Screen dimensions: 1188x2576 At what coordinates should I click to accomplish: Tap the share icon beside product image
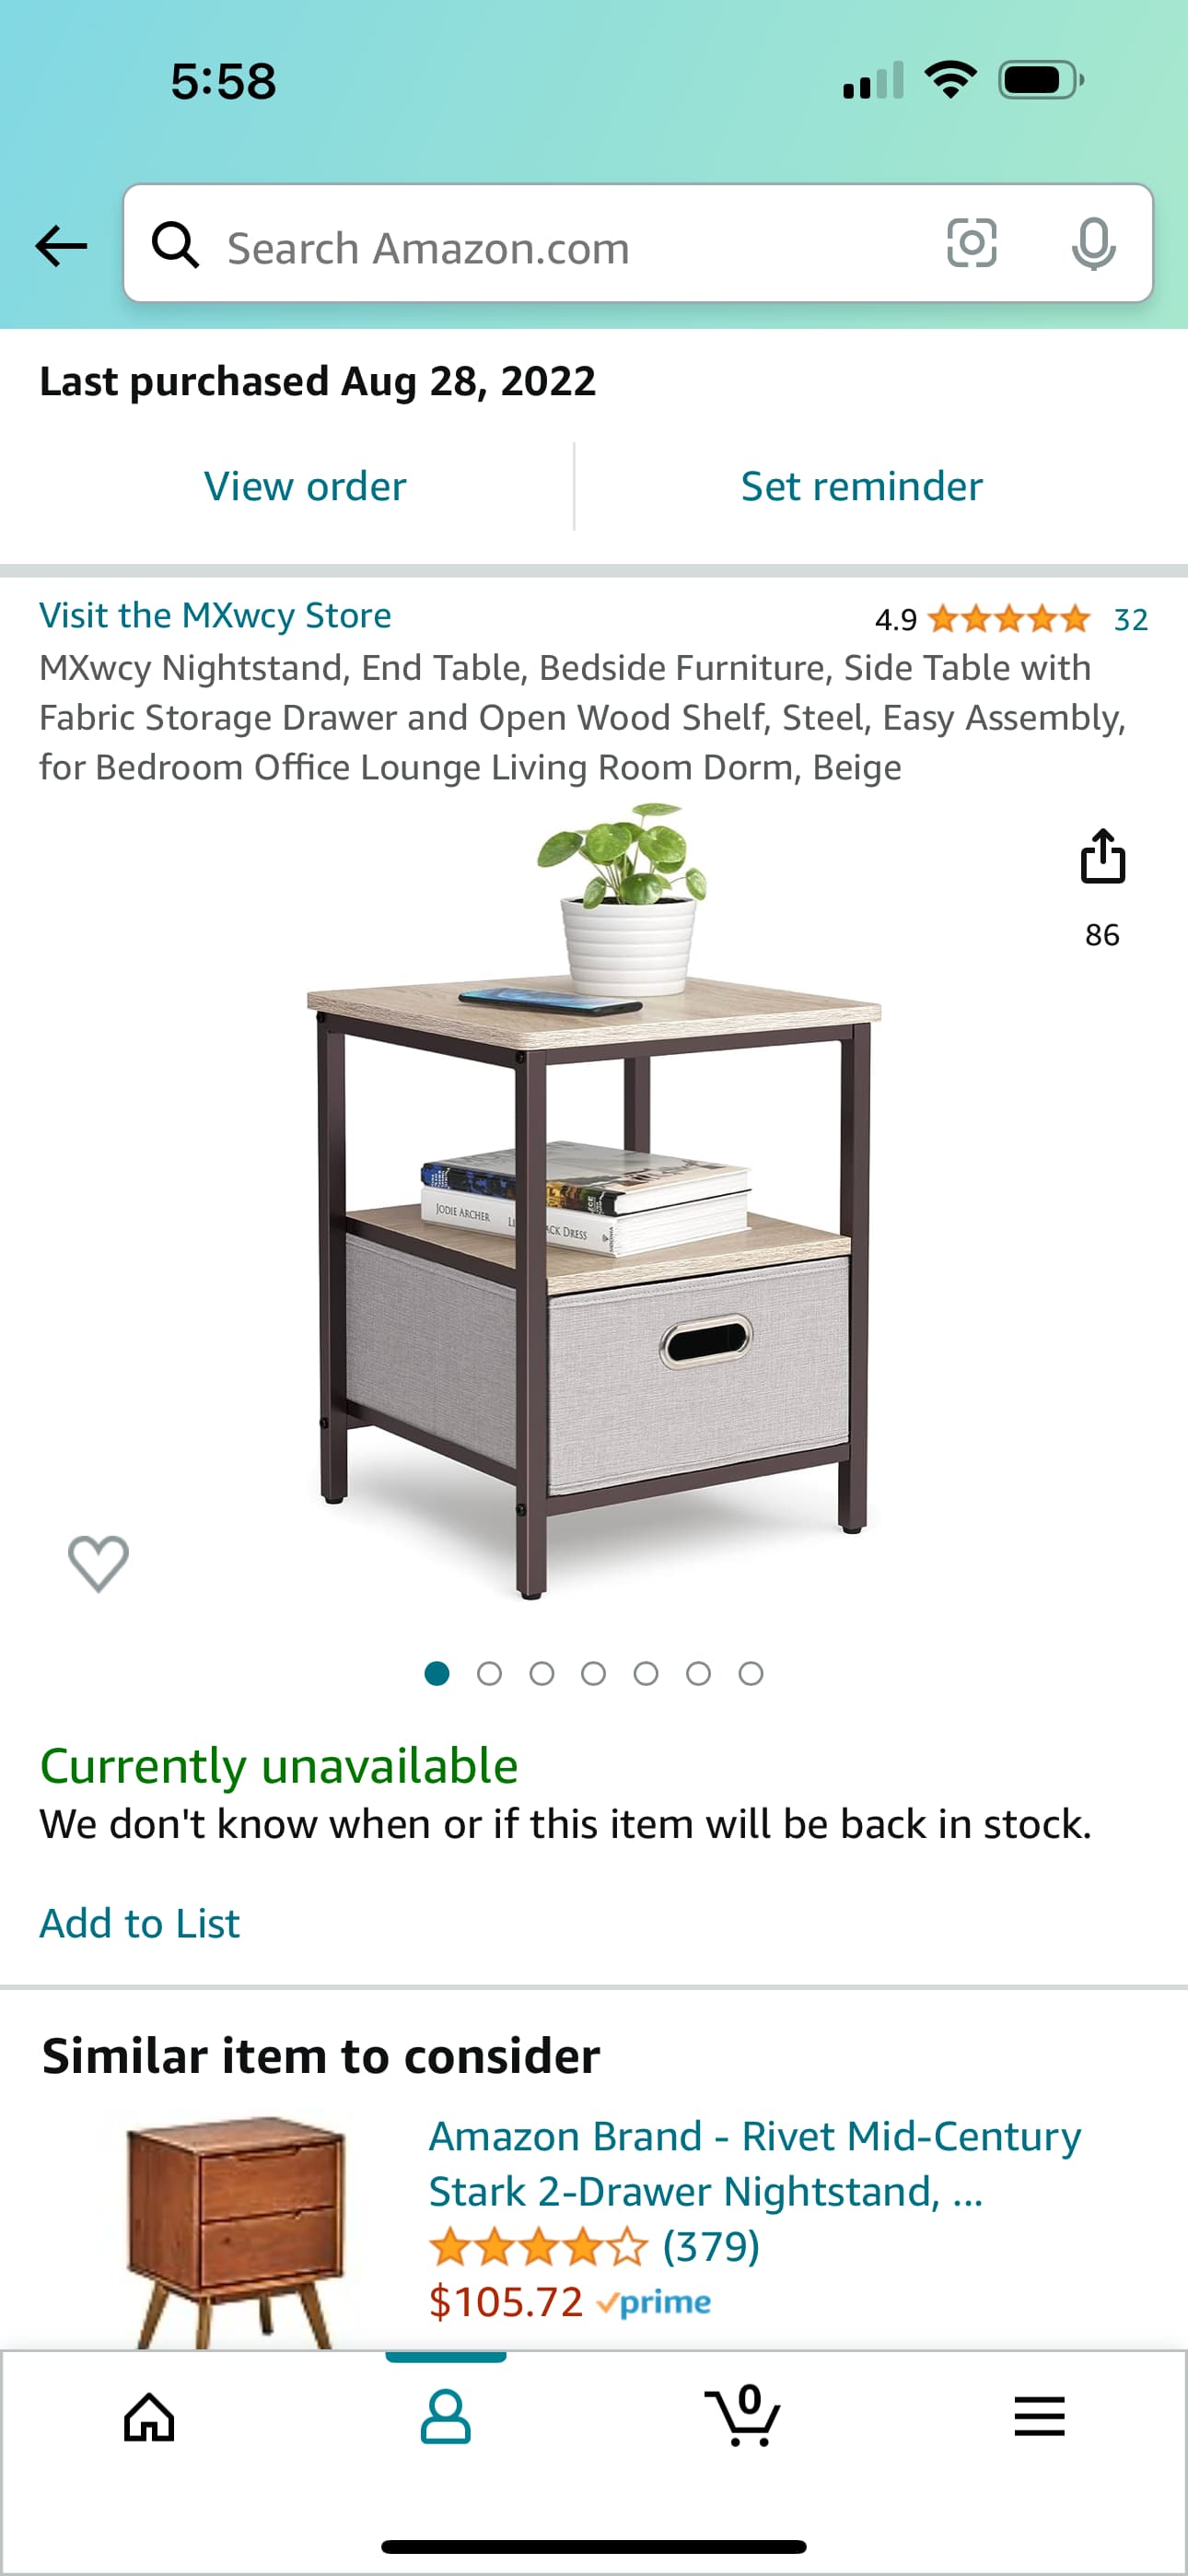click(1102, 856)
